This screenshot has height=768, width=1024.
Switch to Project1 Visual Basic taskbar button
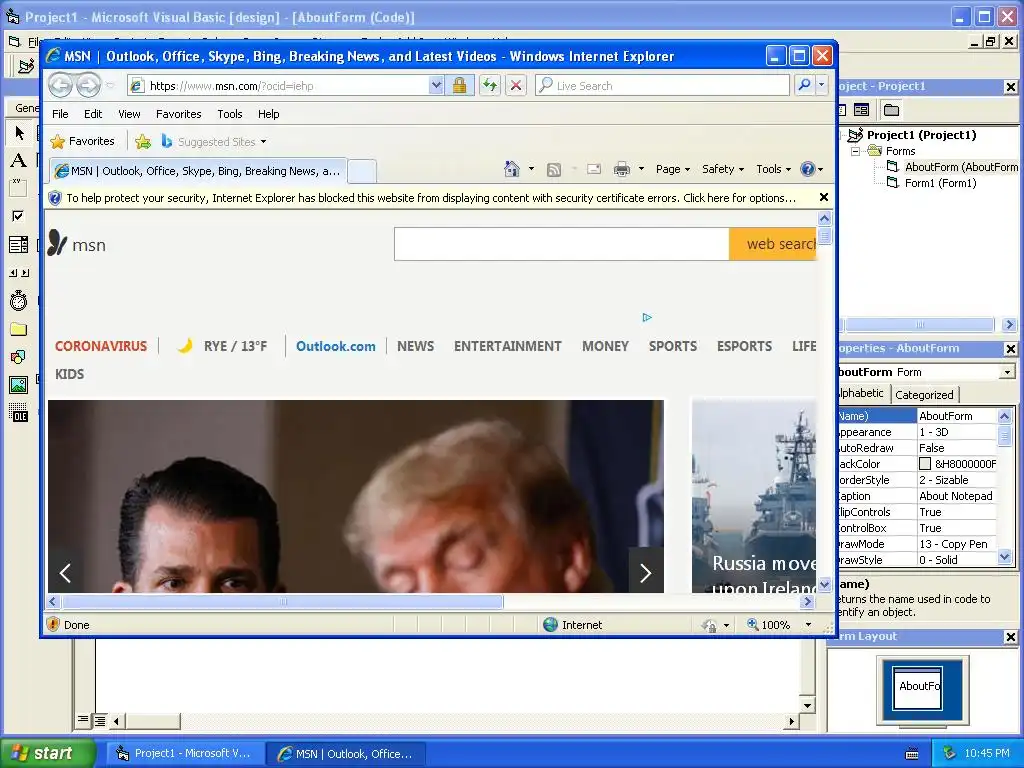pos(183,753)
